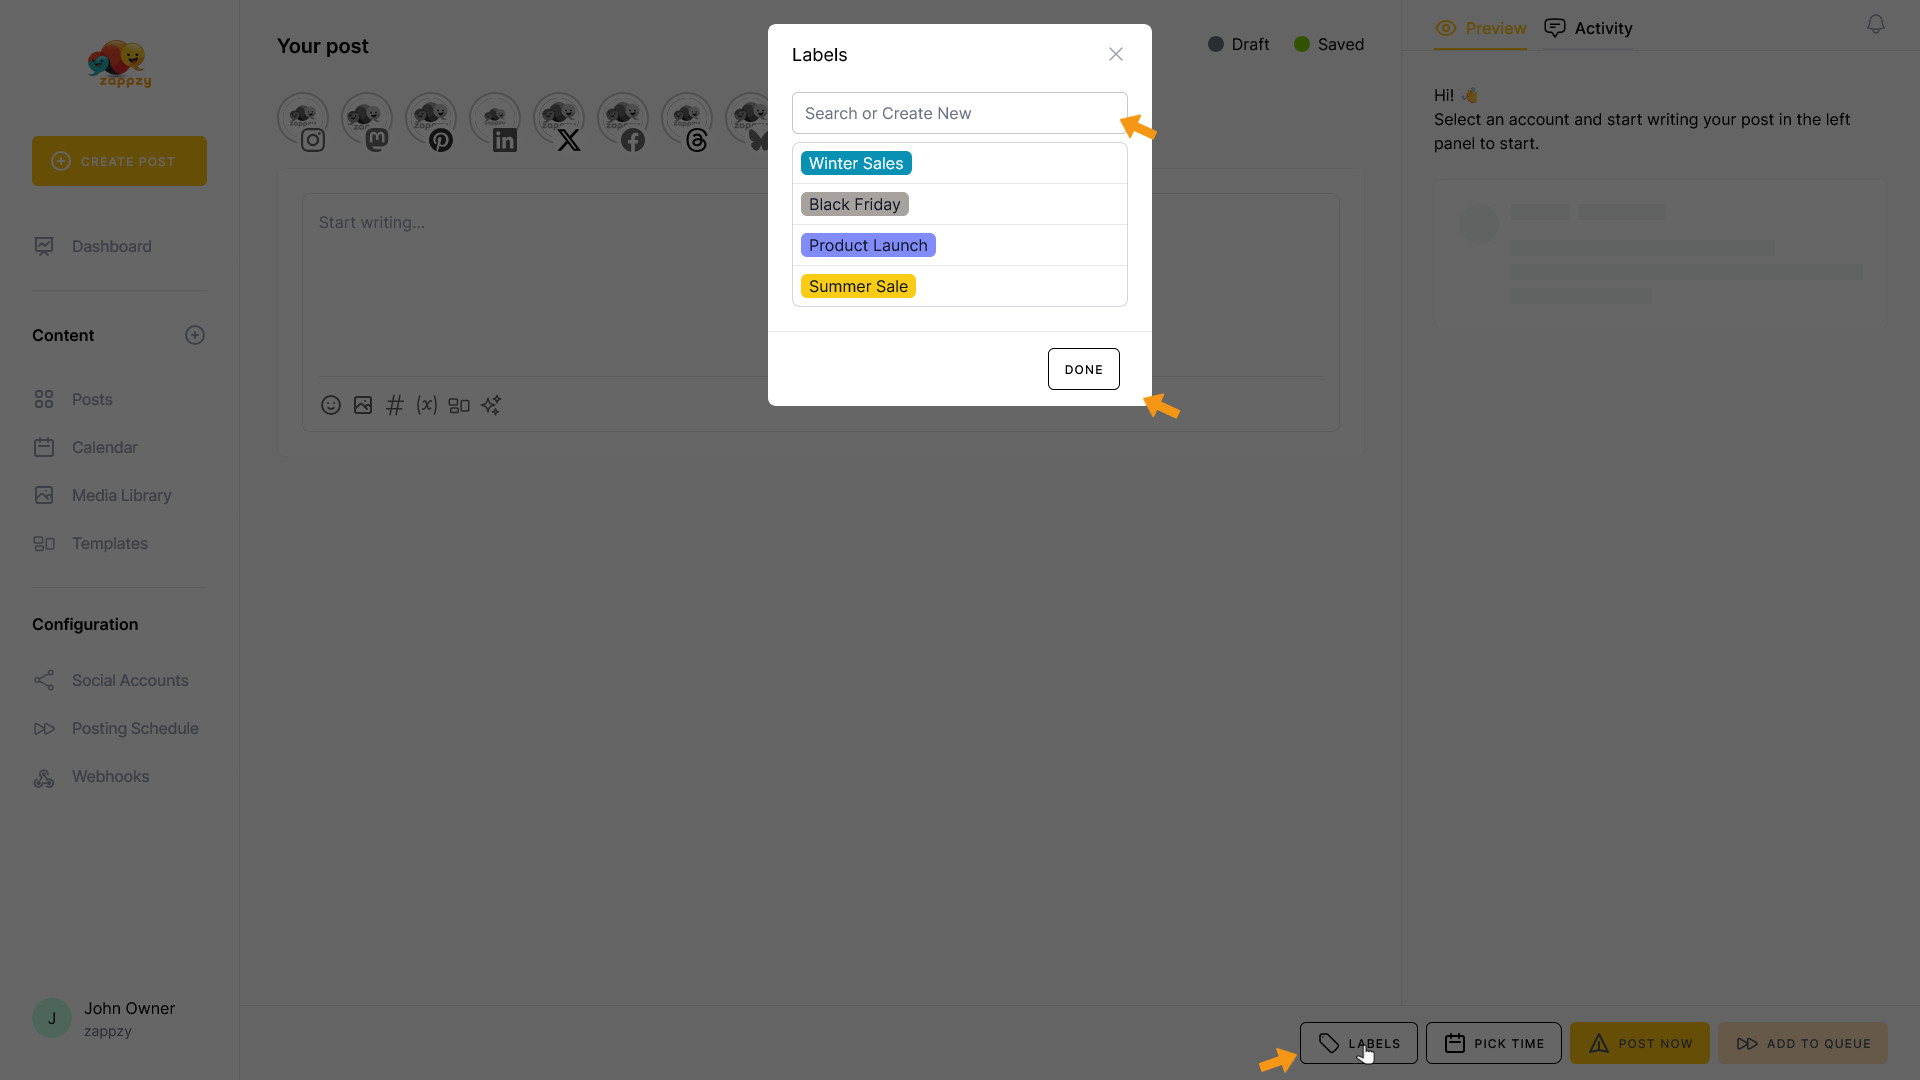The height and width of the screenshot is (1080, 1920).
Task: Select the Winter Sales label
Action: (x=856, y=163)
